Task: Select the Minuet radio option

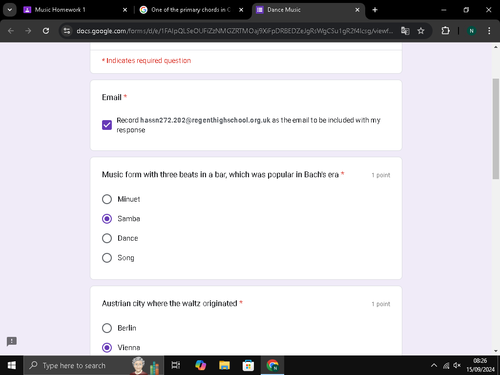Action: coord(107,199)
